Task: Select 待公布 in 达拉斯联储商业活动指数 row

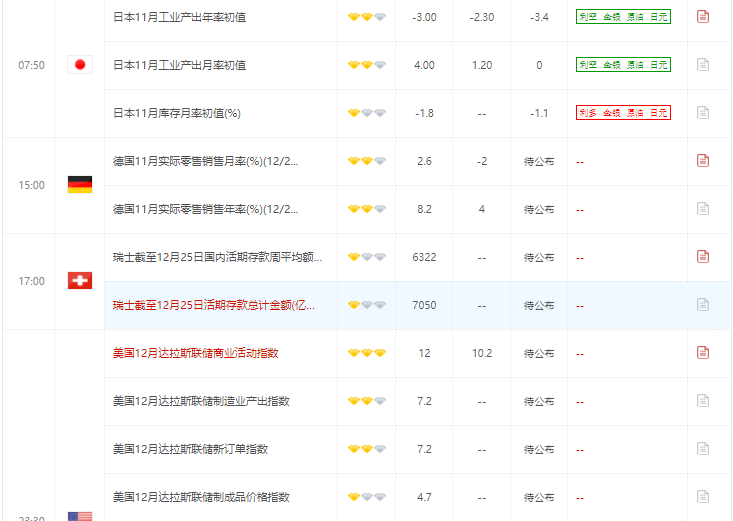Action: tap(539, 354)
